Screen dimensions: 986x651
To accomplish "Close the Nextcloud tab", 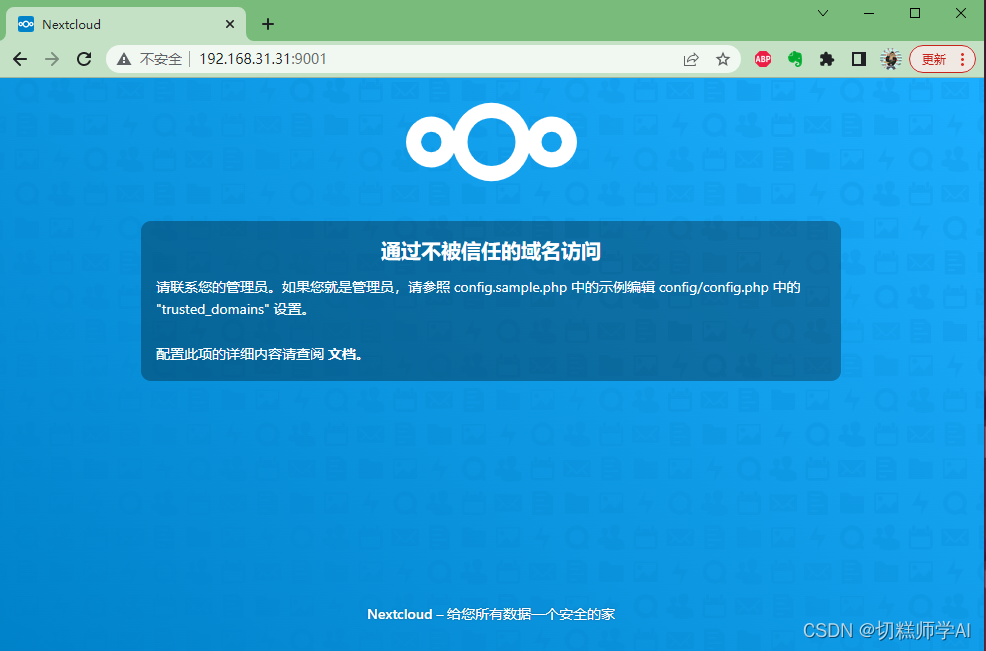I will (x=230, y=24).
